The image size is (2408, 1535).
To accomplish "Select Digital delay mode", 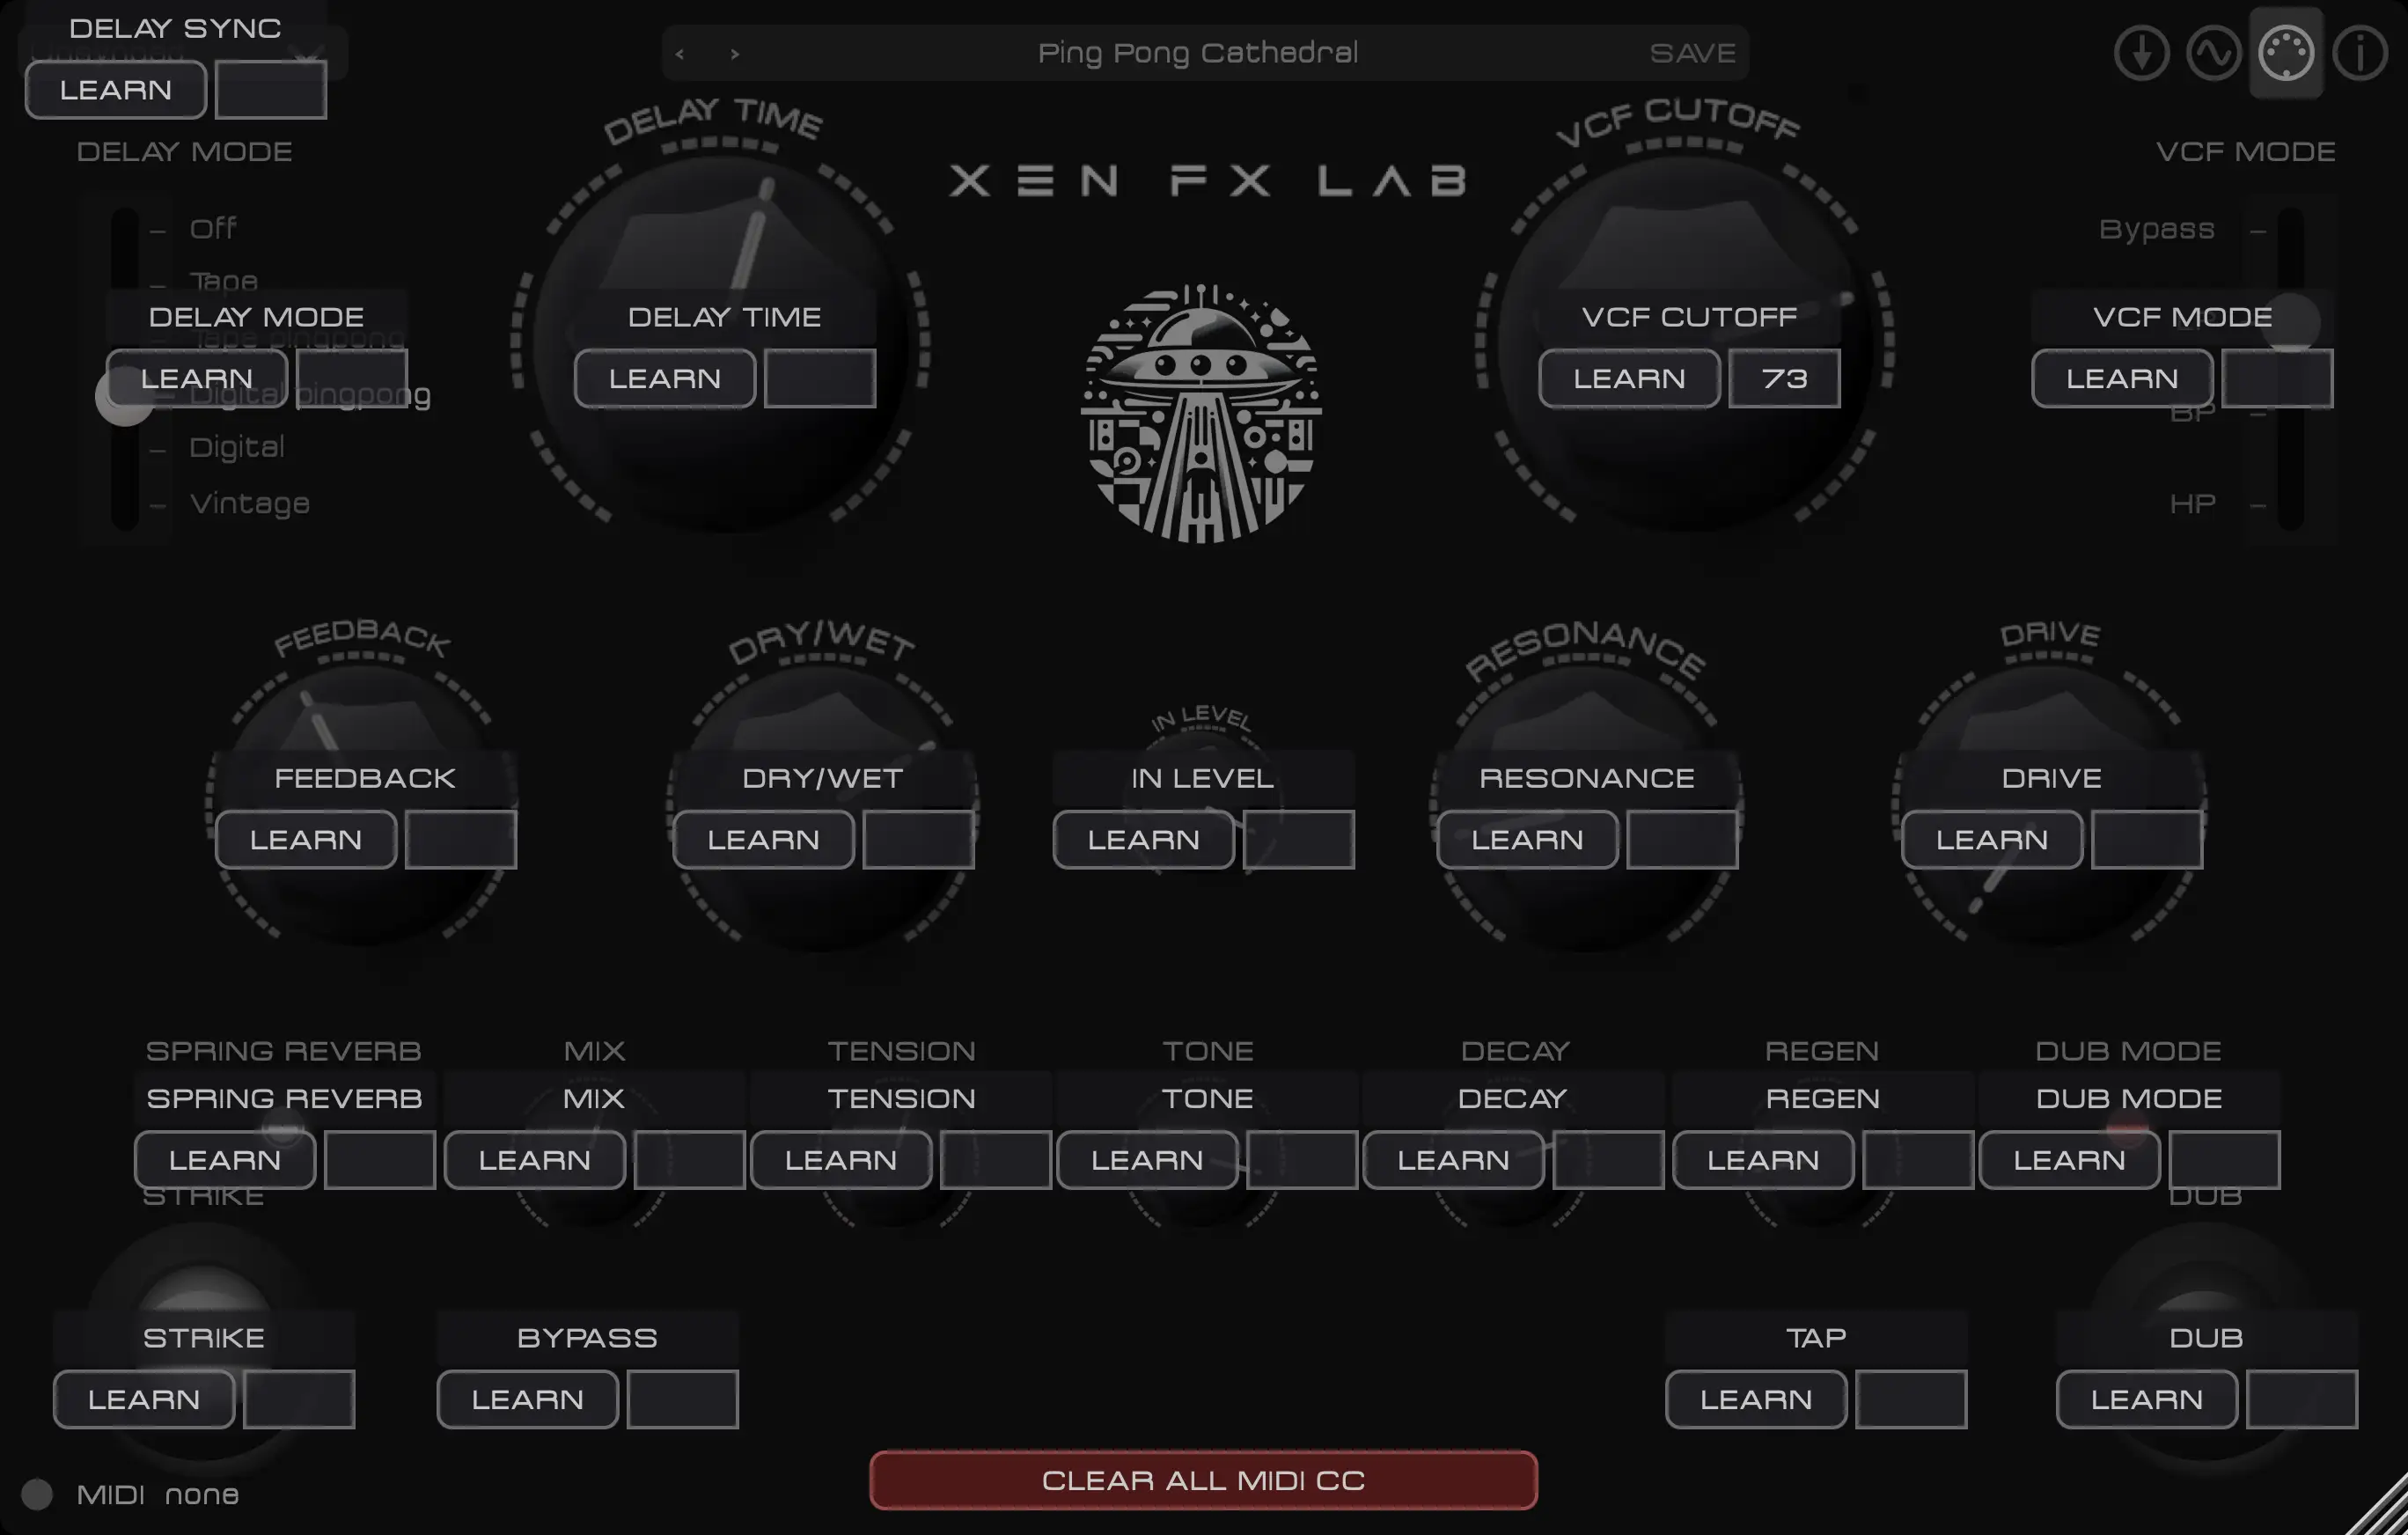I will (x=237, y=446).
